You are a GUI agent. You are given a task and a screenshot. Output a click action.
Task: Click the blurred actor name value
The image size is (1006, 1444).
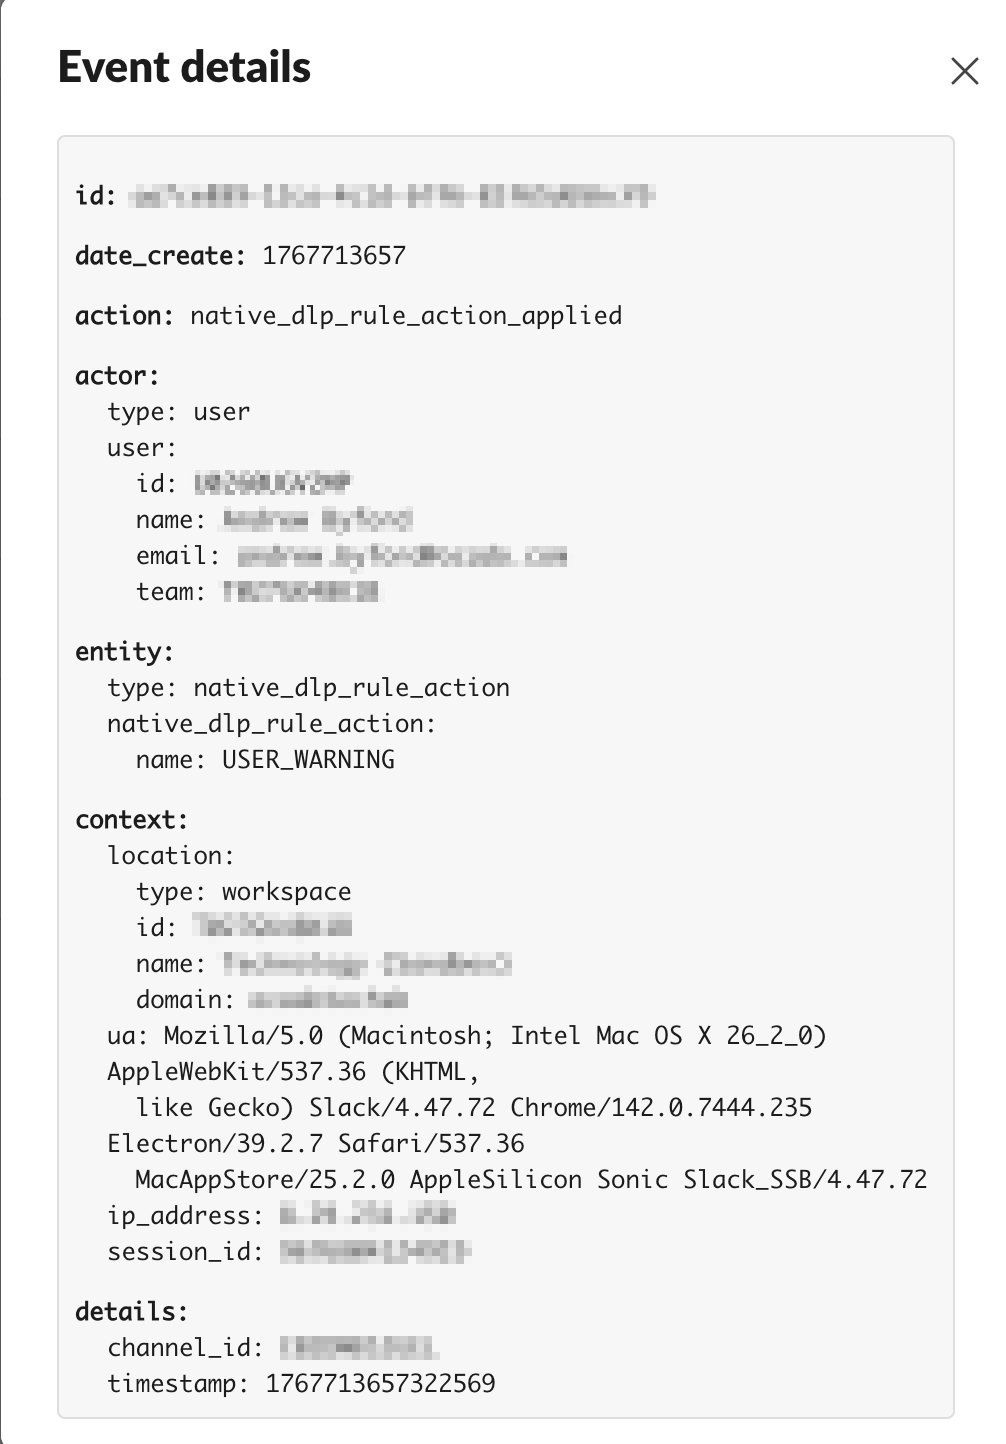point(317,520)
